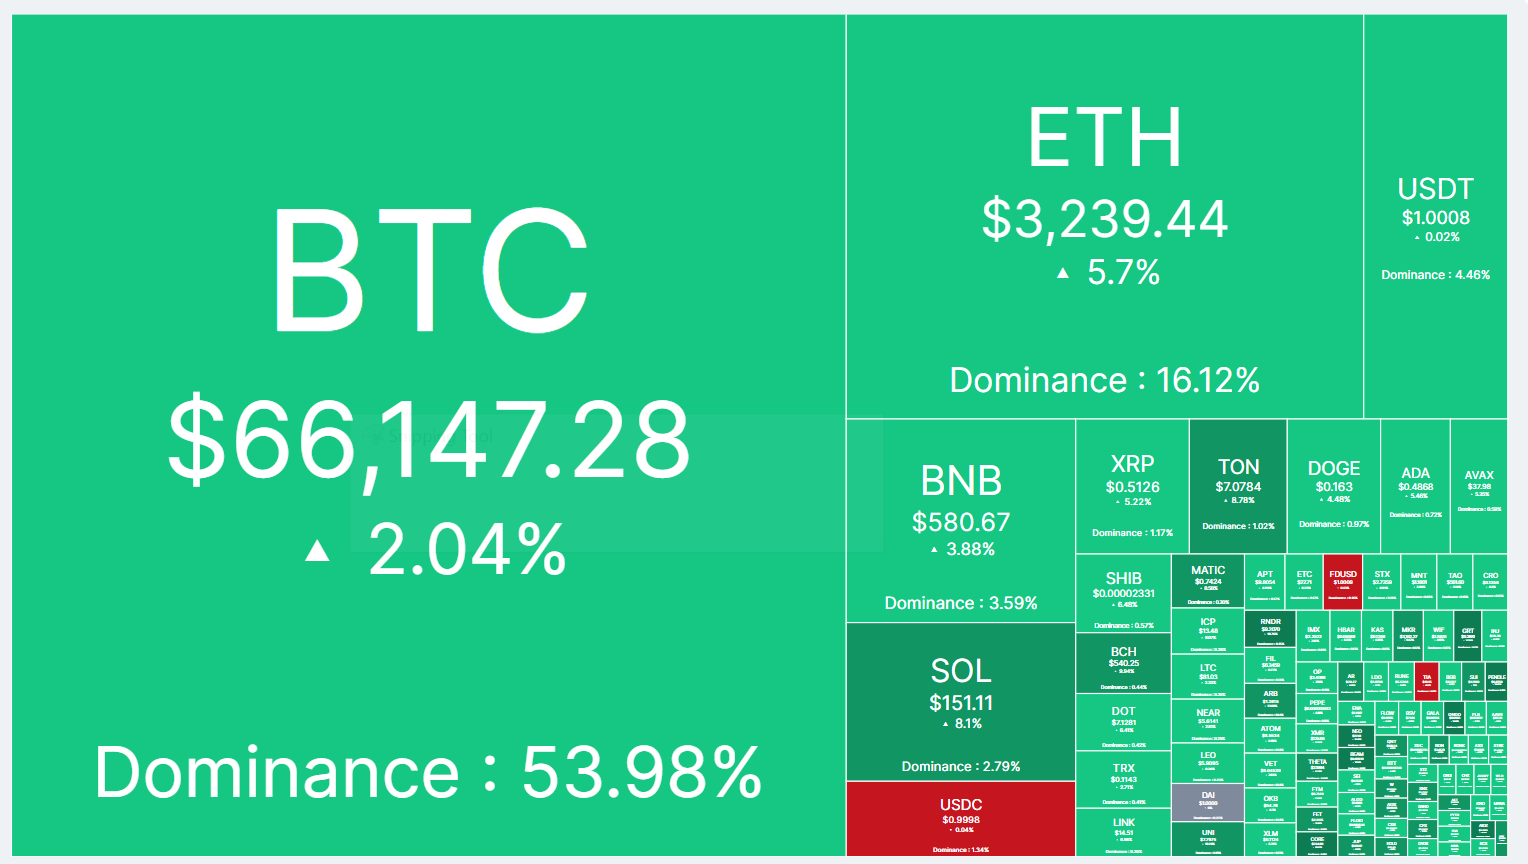This screenshot has height=864, width=1528.
Task: Open the AVAX tile
Action: point(1478,486)
